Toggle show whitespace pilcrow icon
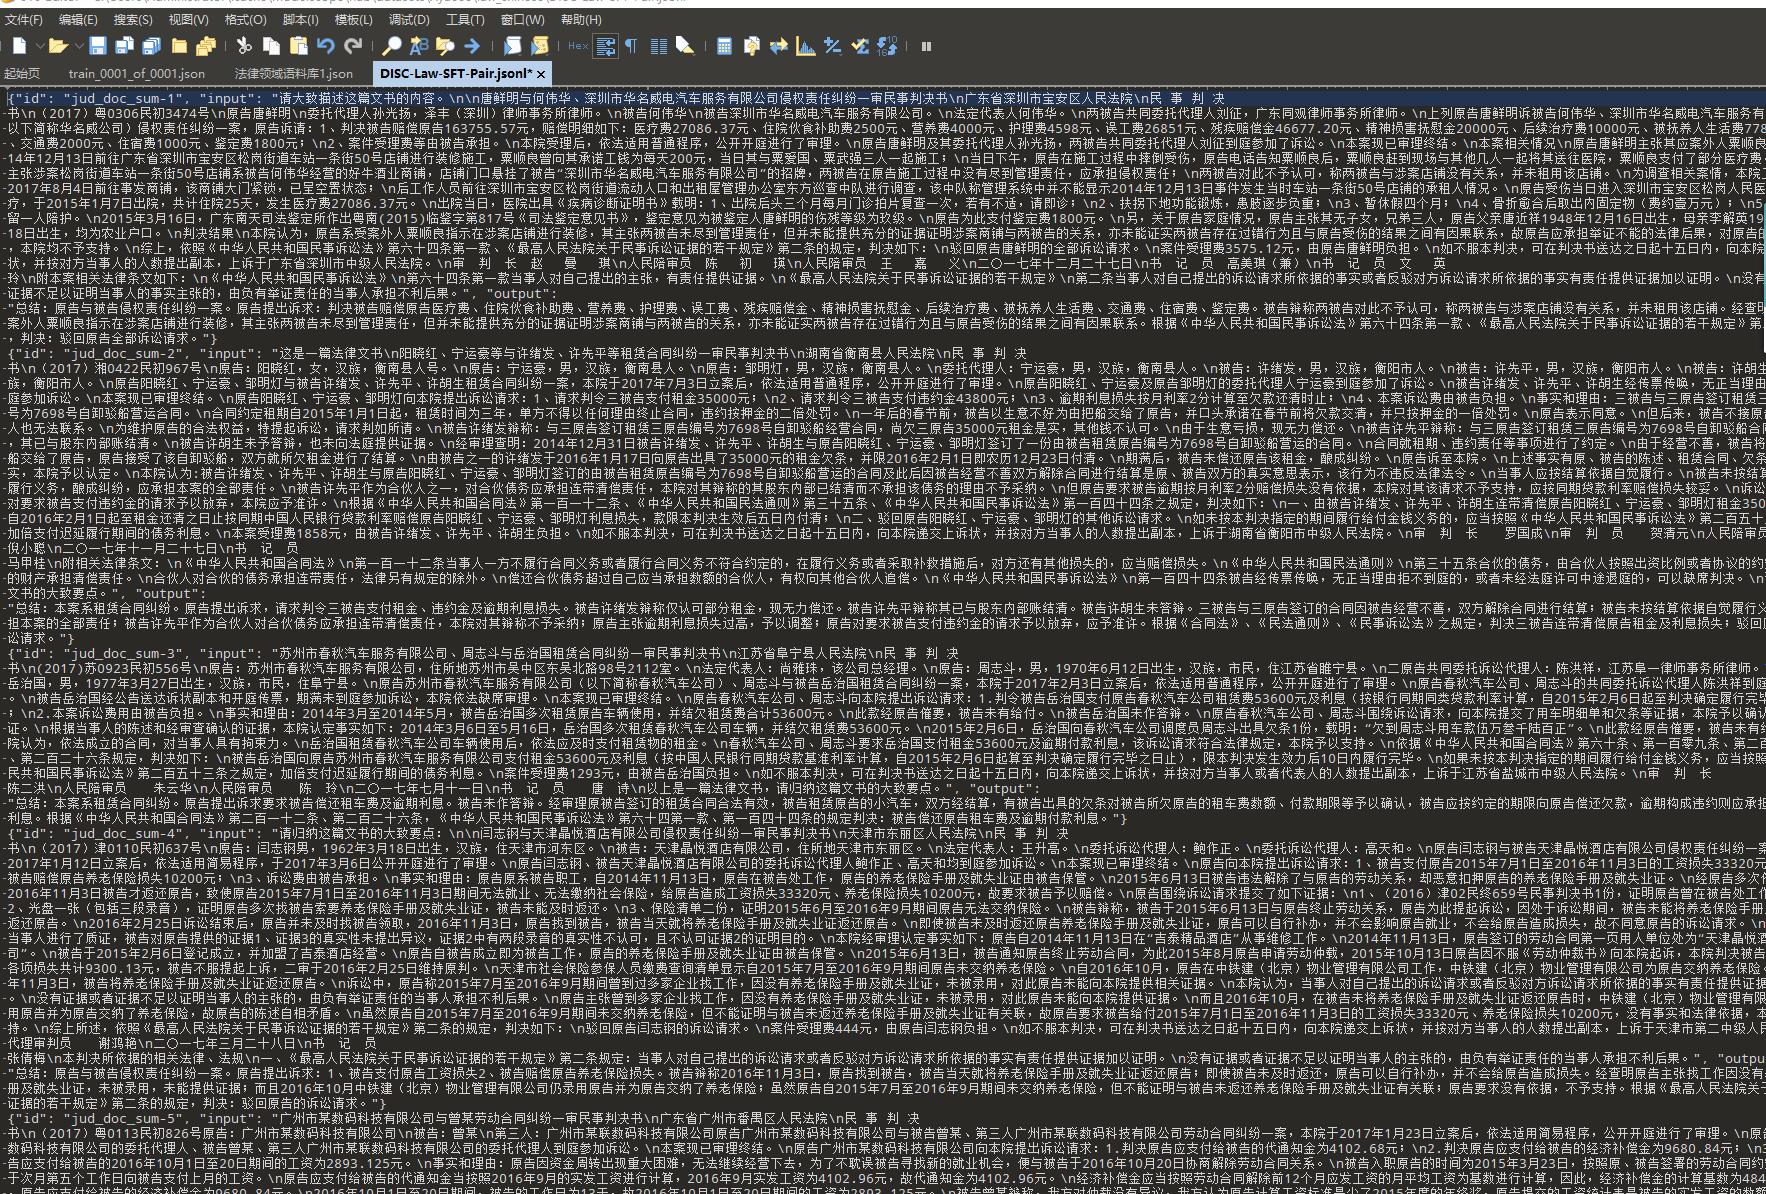The image size is (1766, 1194). coord(631,45)
